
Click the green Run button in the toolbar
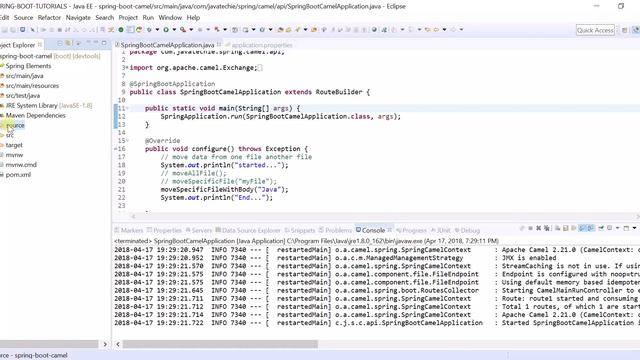[x=166, y=30]
